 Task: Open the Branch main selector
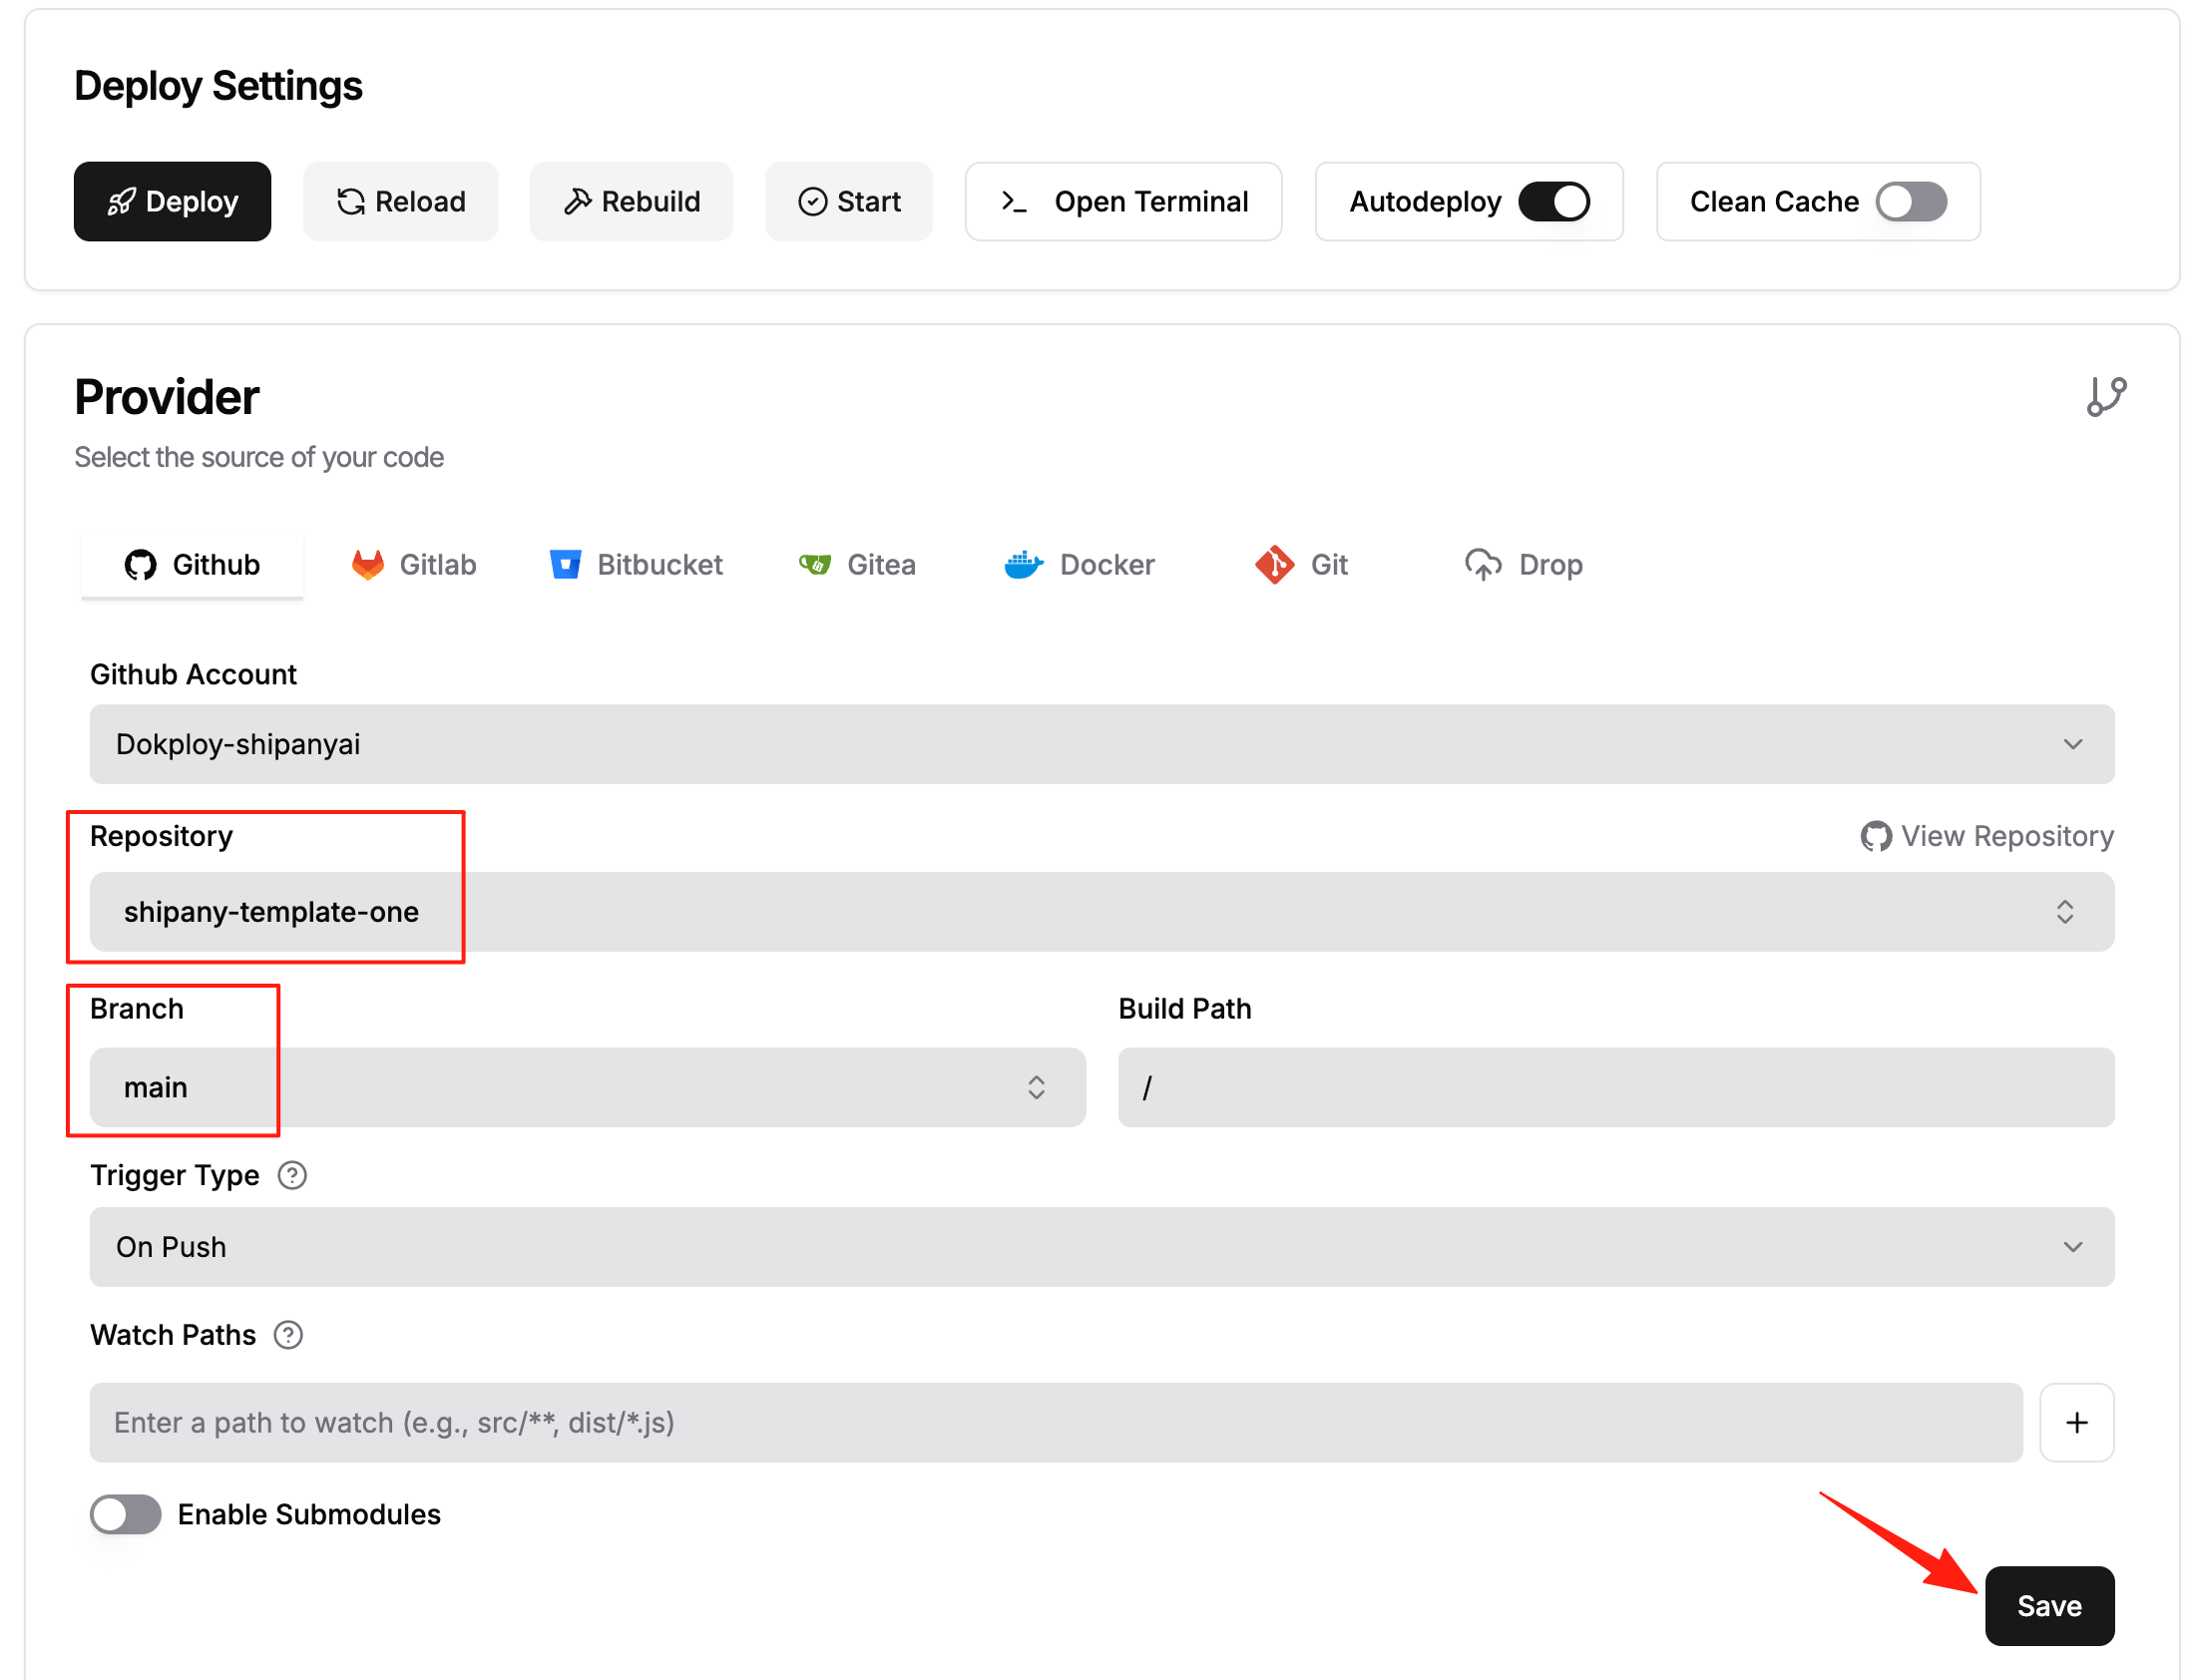pos(587,1087)
